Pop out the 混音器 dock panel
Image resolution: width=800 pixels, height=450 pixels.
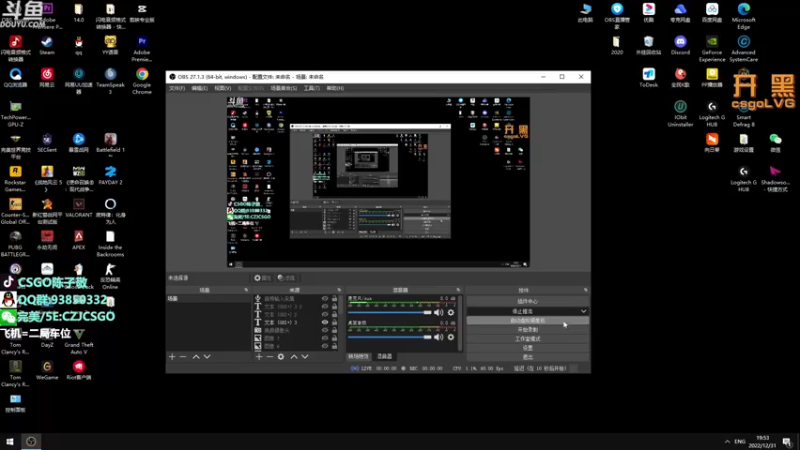(458, 290)
